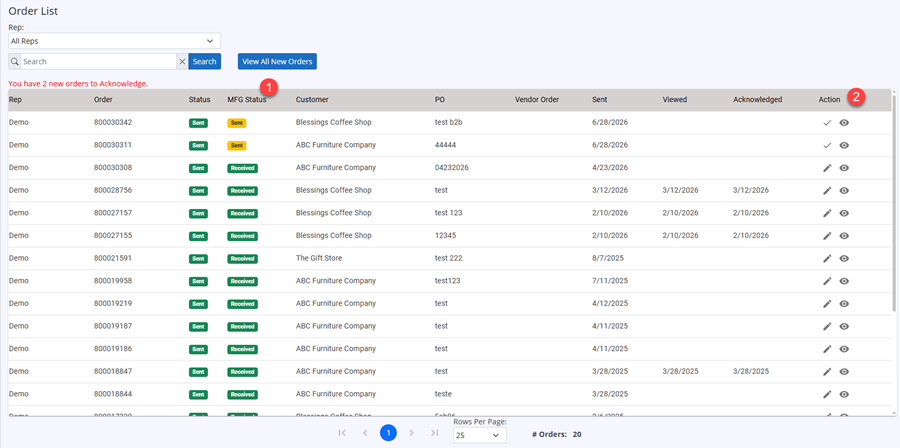The width and height of the screenshot is (900, 448).
Task: Edit order 800019186 with the pencil icon
Action: tap(827, 349)
